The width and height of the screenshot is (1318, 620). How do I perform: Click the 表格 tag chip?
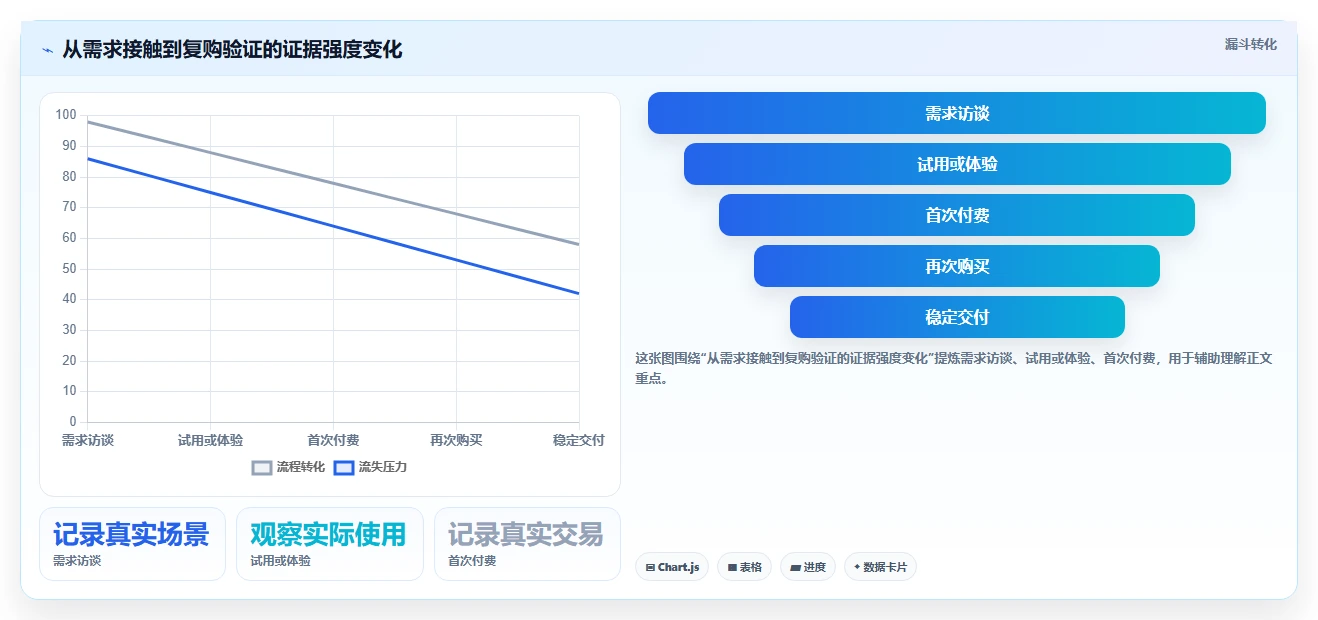744,567
